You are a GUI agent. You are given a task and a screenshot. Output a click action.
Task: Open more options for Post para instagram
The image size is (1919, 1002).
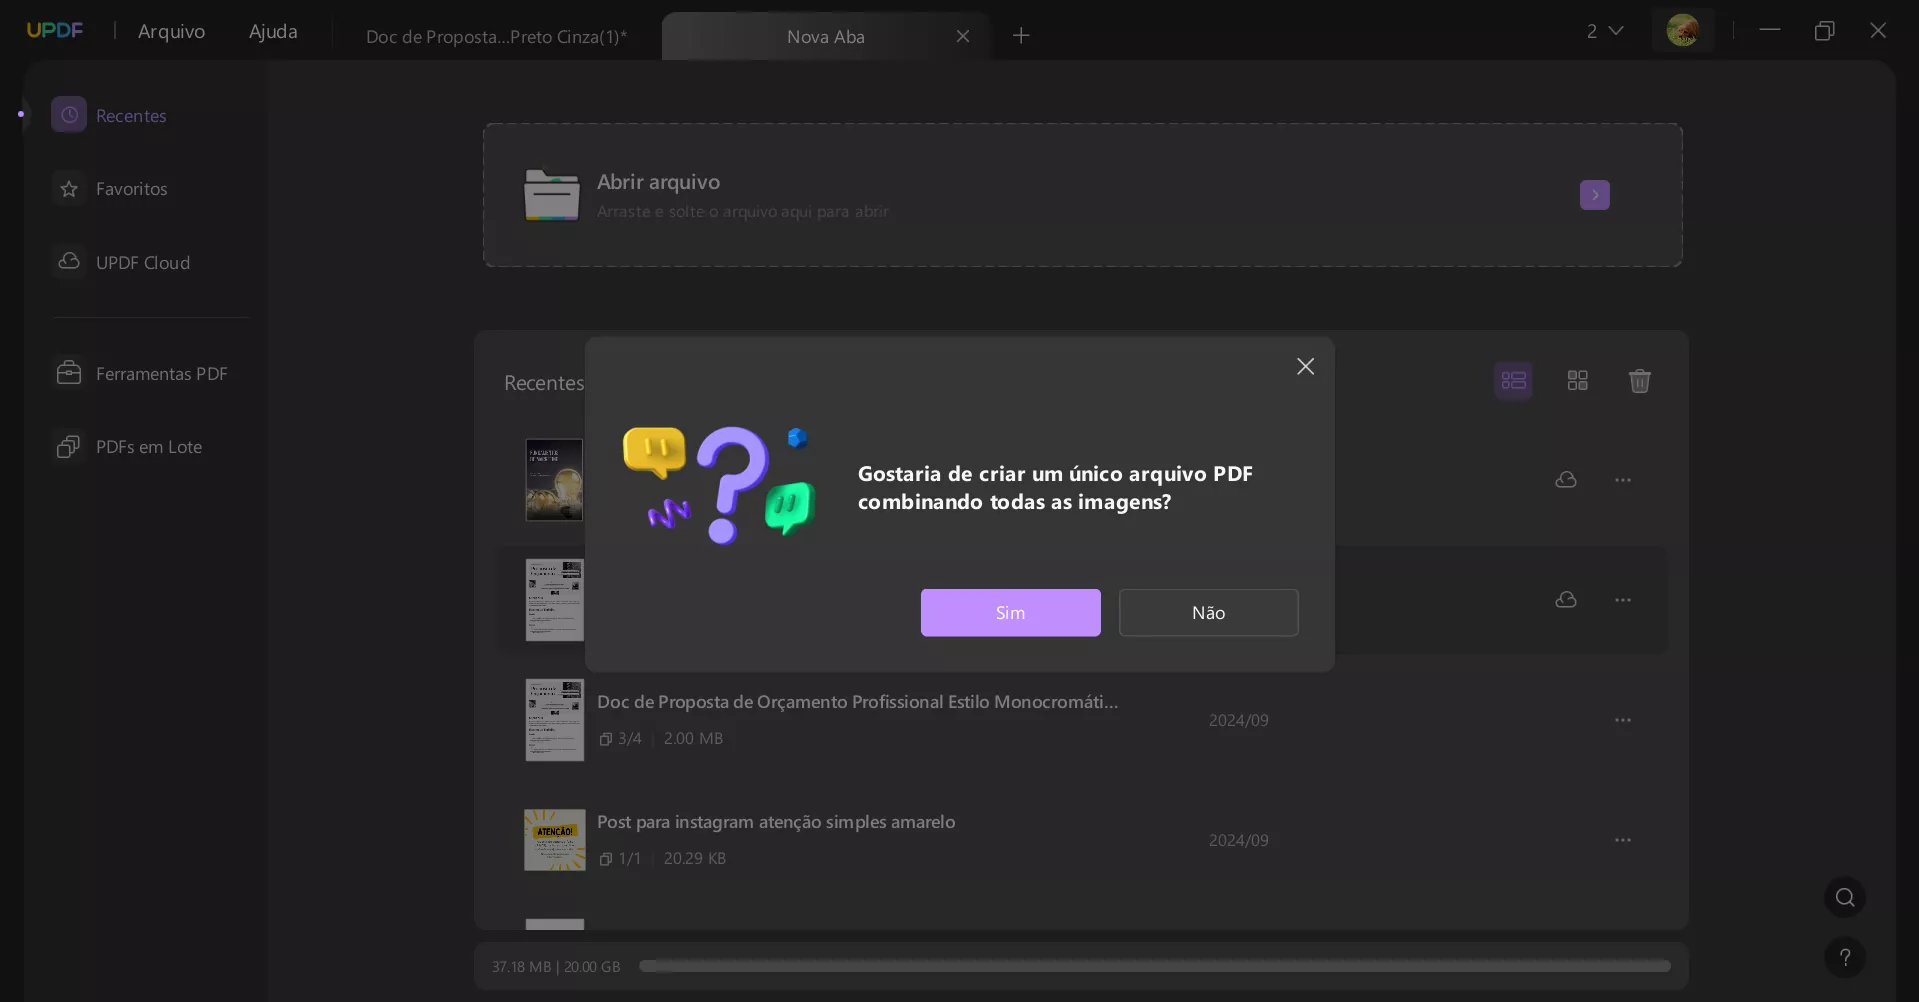point(1623,840)
